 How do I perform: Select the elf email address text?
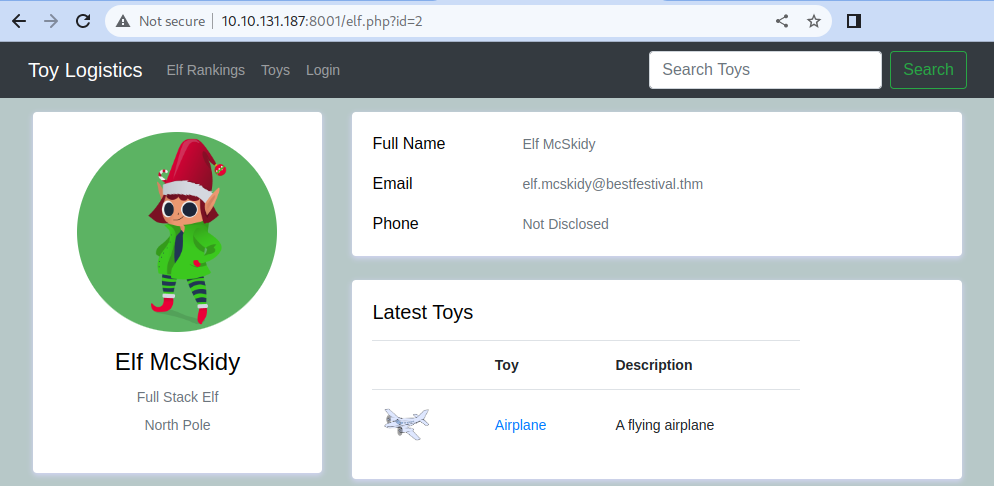point(613,184)
